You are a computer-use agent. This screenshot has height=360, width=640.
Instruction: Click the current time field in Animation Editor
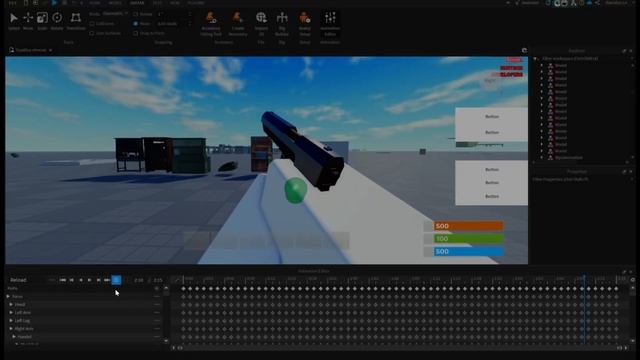(x=138, y=280)
